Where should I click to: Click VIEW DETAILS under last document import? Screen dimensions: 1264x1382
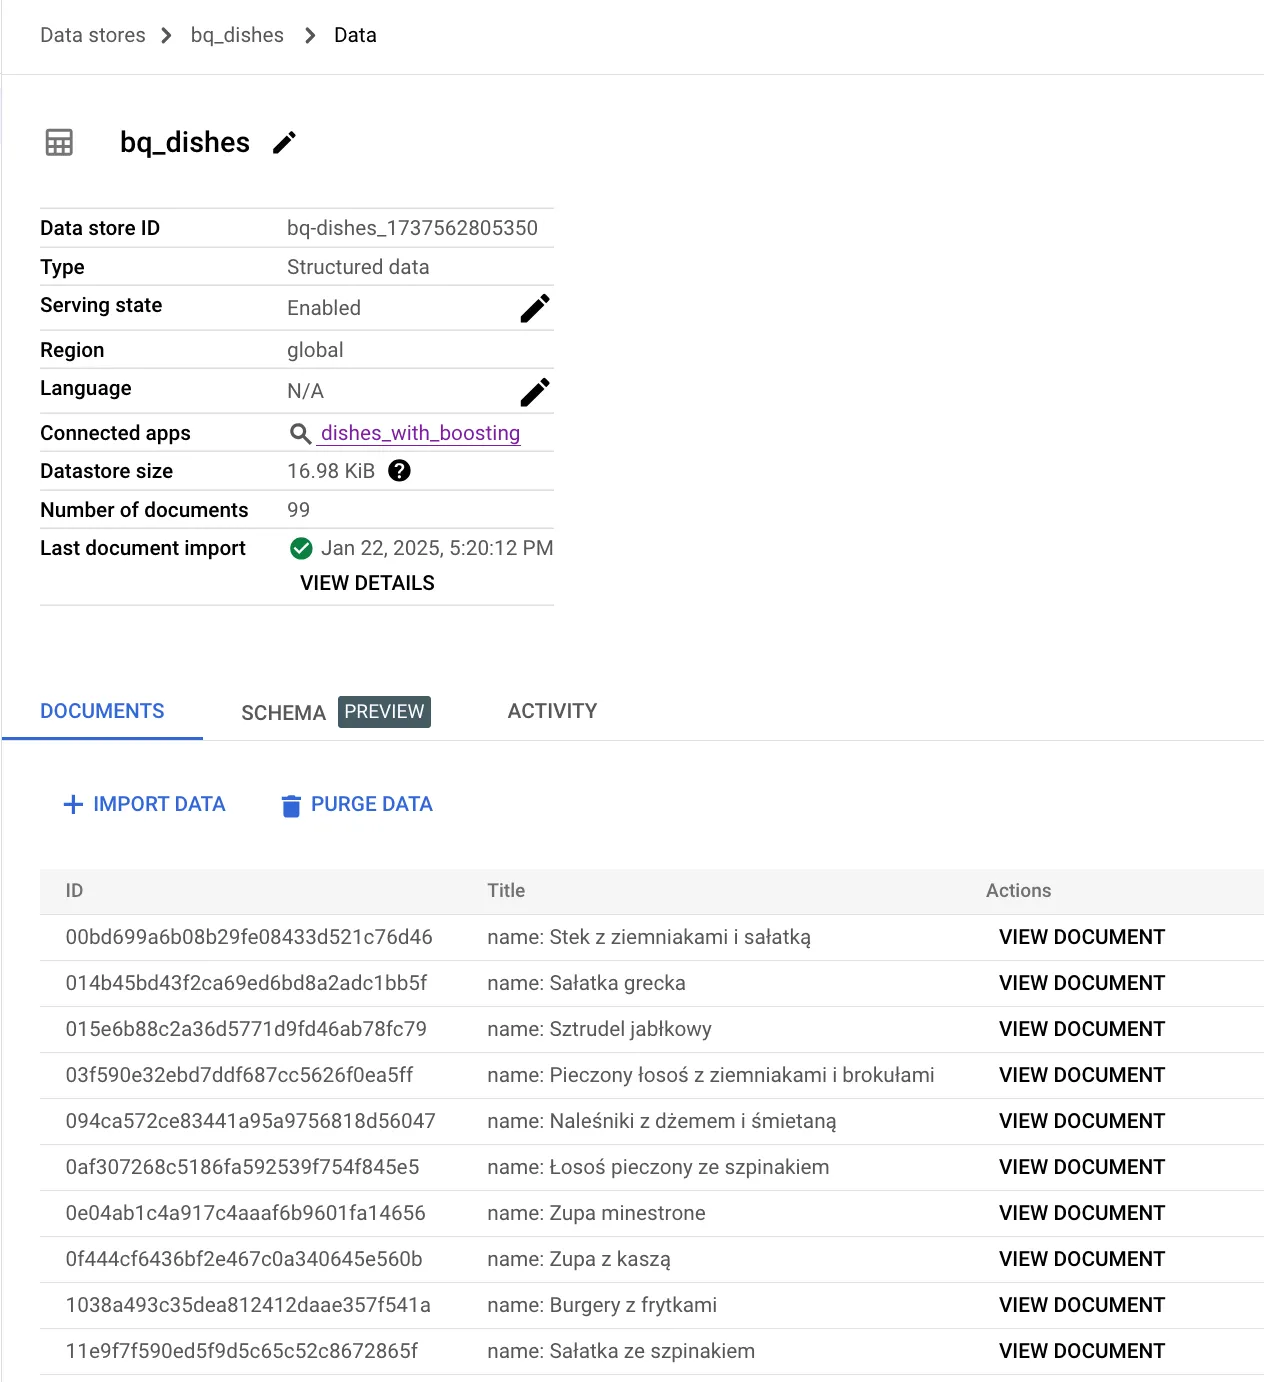click(367, 583)
